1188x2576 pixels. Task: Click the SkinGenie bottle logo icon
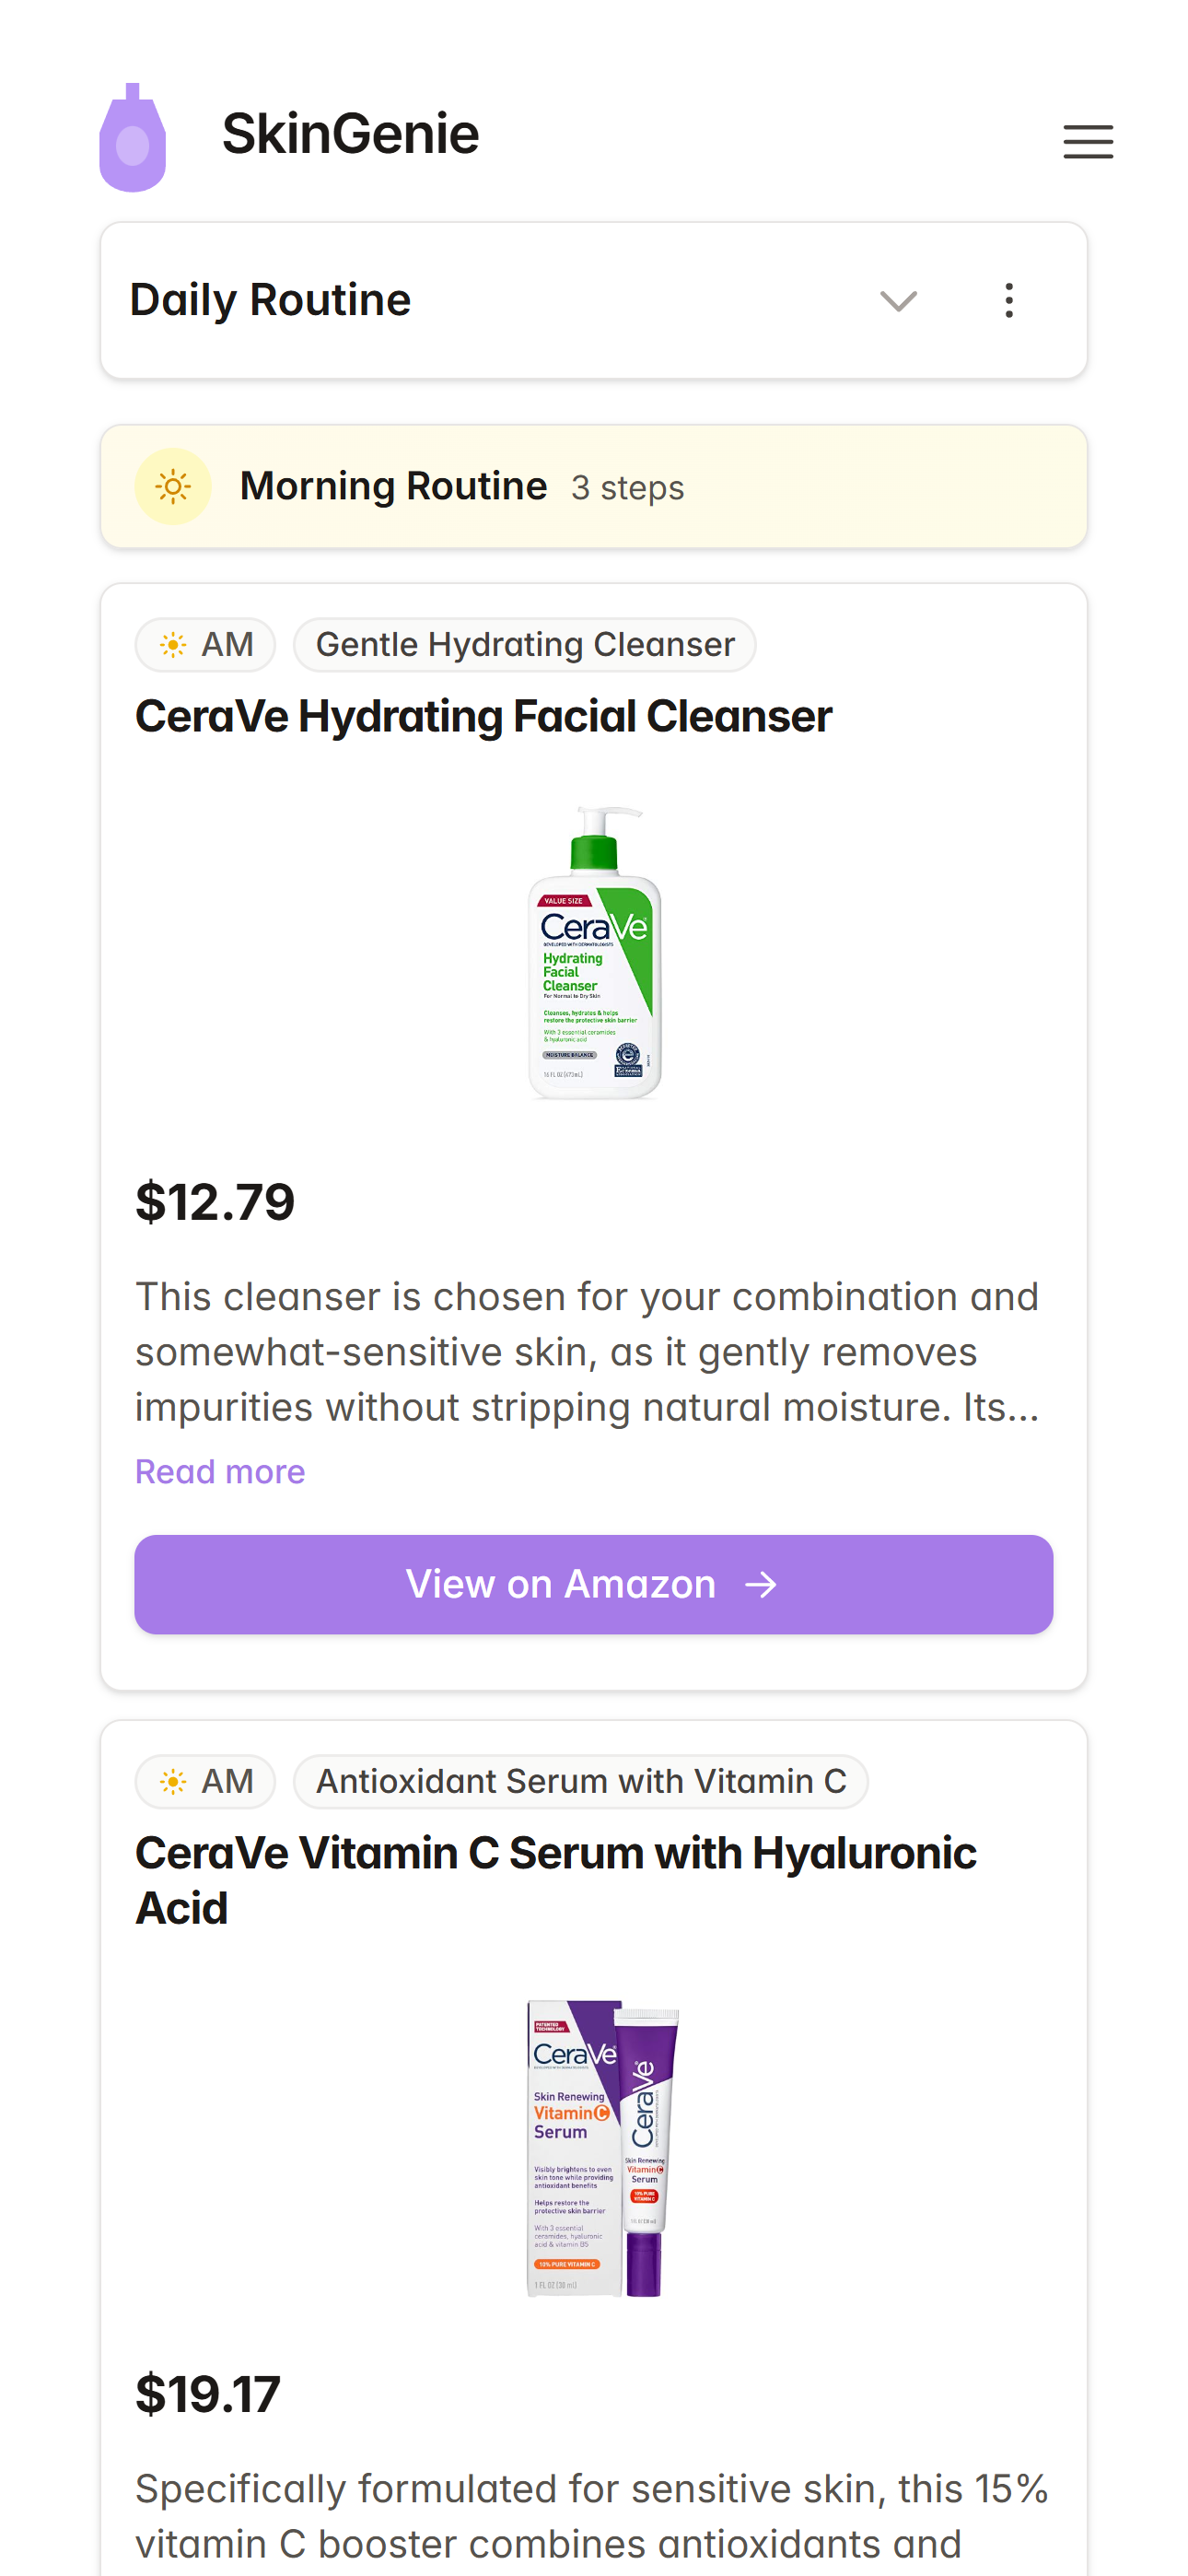pos(132,138)
